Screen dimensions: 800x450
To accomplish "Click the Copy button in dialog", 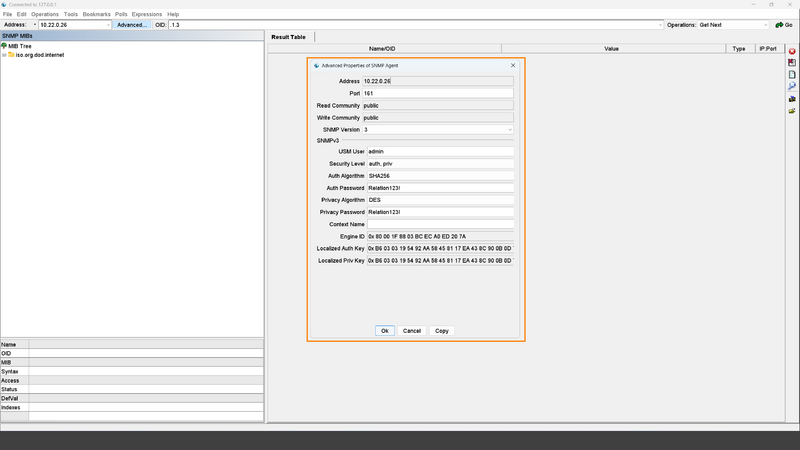I will tap(442, 331).
